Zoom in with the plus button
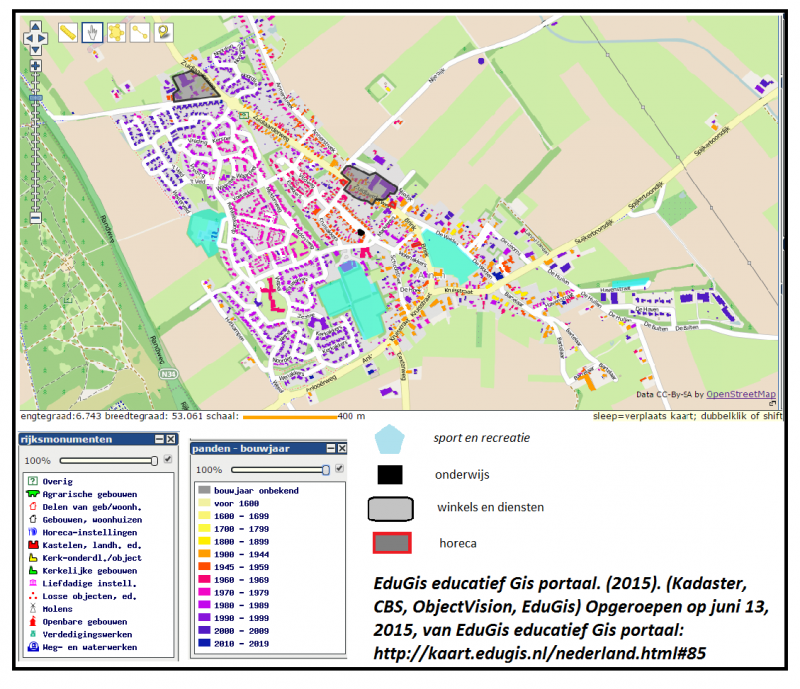800x689 pixels. (x=35, y=65)
